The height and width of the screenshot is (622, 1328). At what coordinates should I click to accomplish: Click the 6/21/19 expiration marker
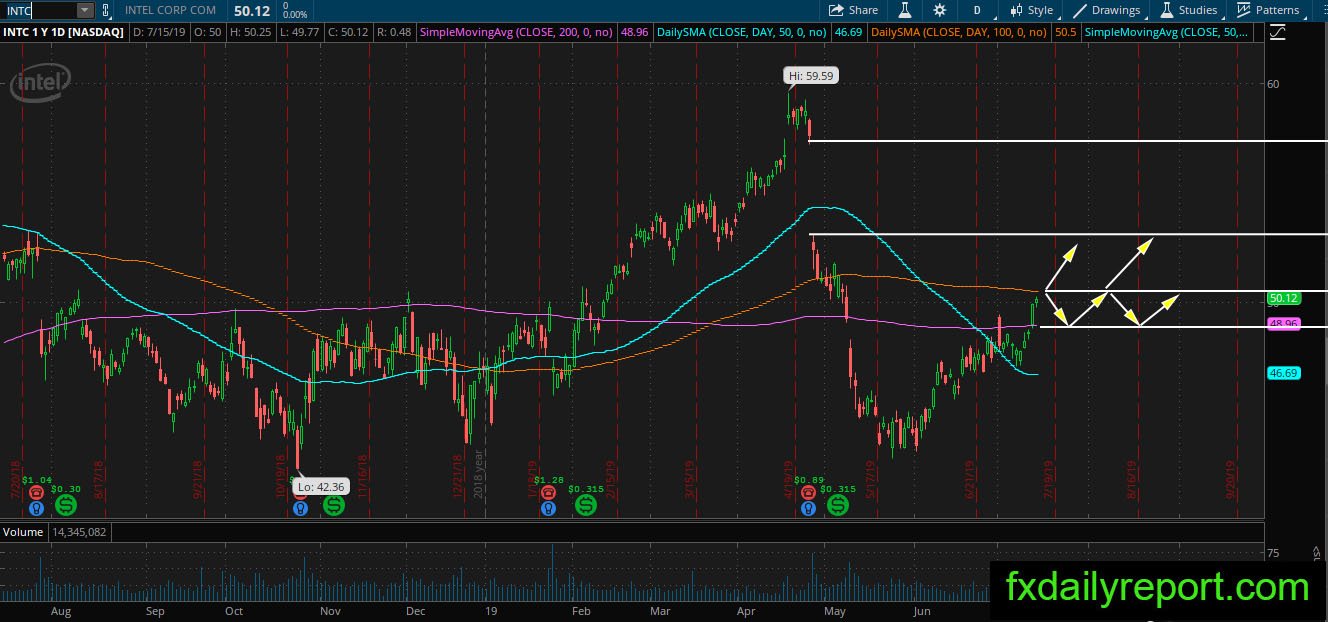coord(968,478)
